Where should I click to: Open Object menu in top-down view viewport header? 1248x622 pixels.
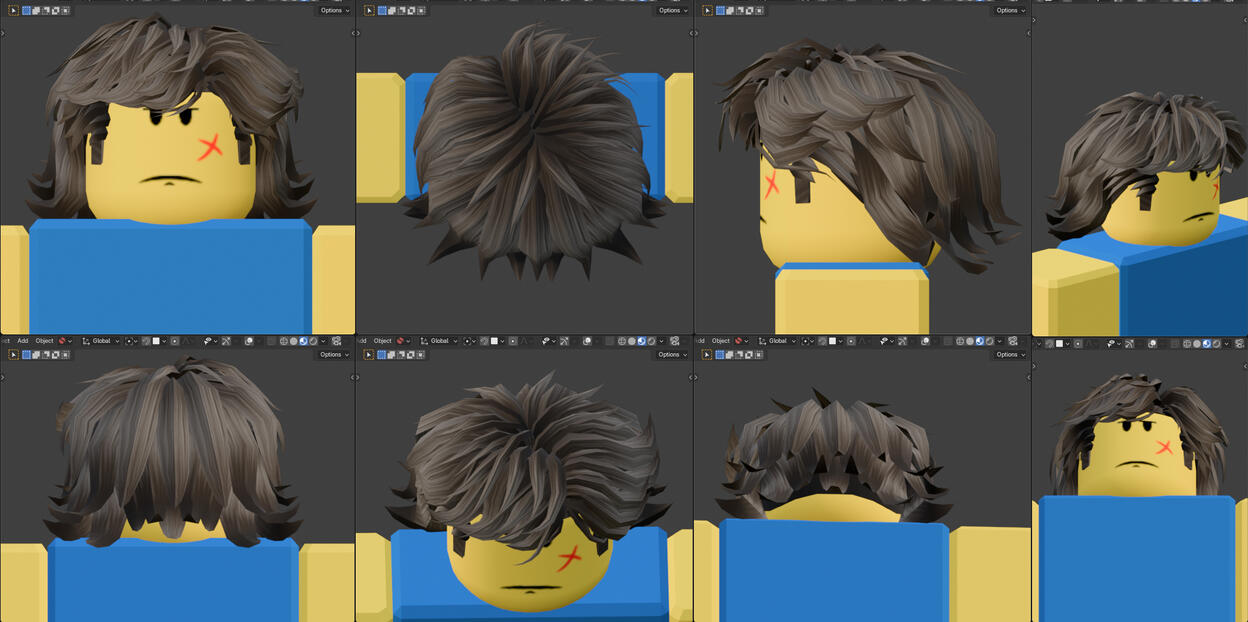pyautogui.click(x=382, y=341)
